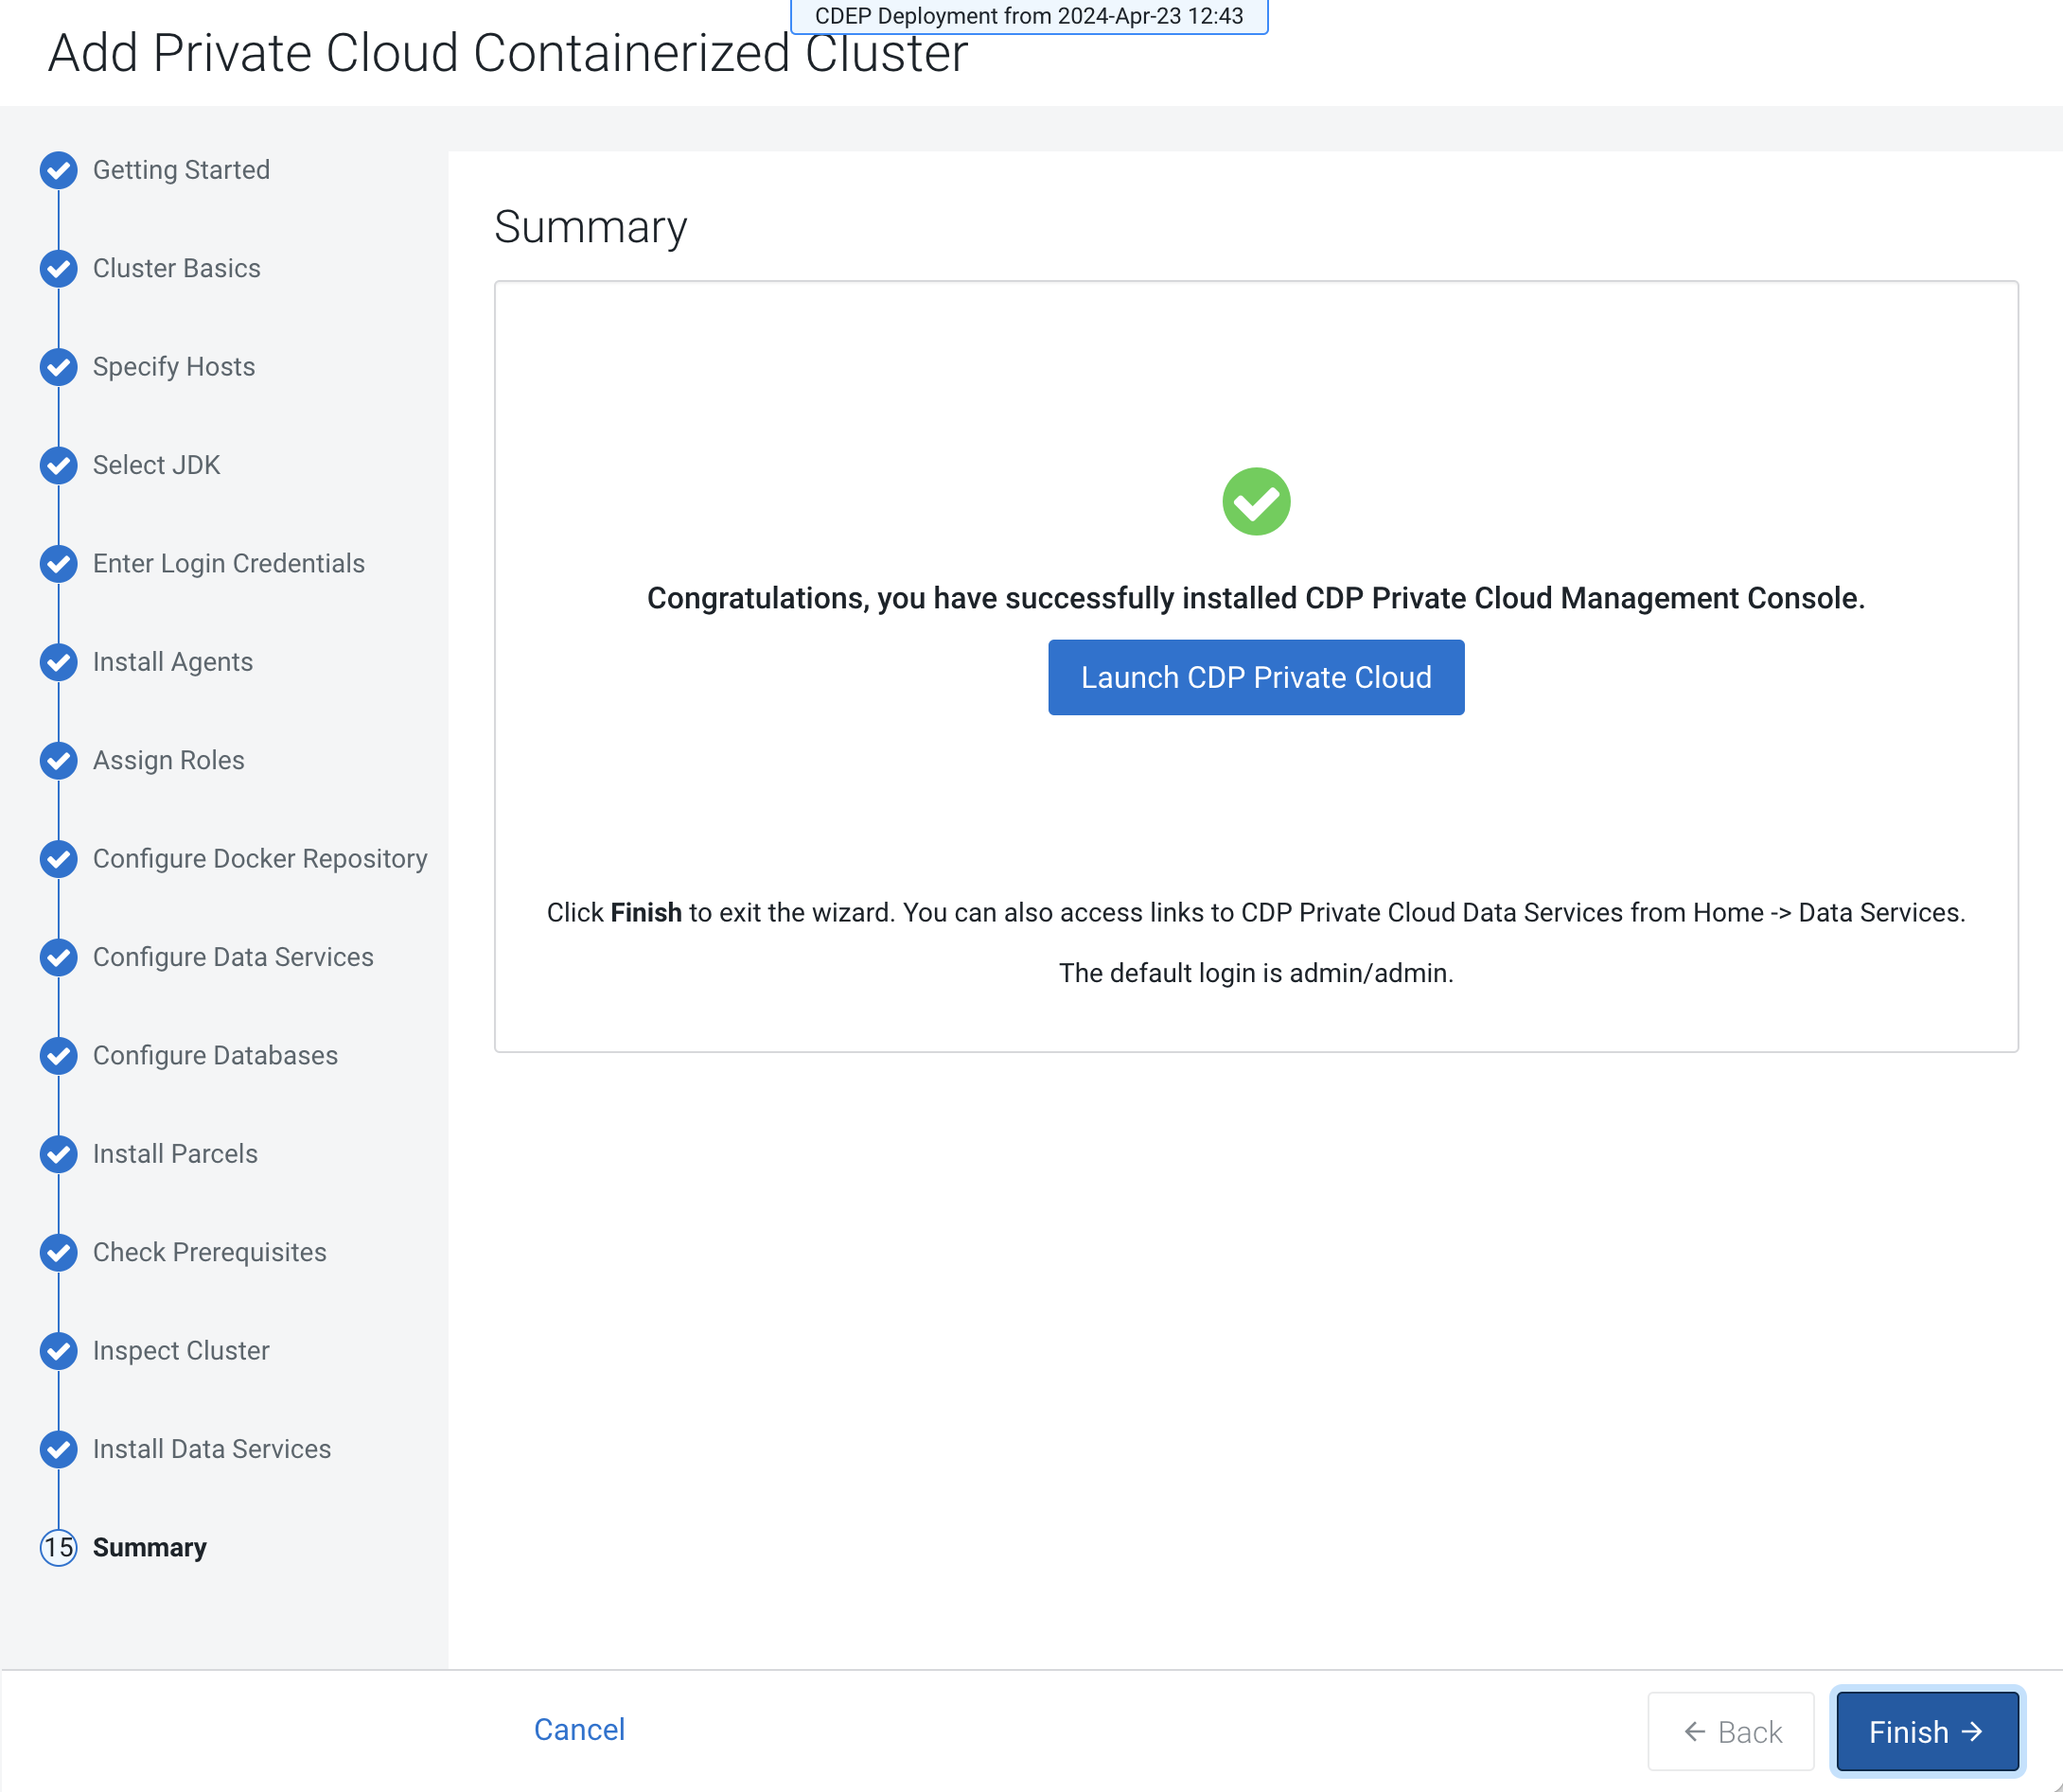
Task: Click the Back button
Action: (1731, 1731)
